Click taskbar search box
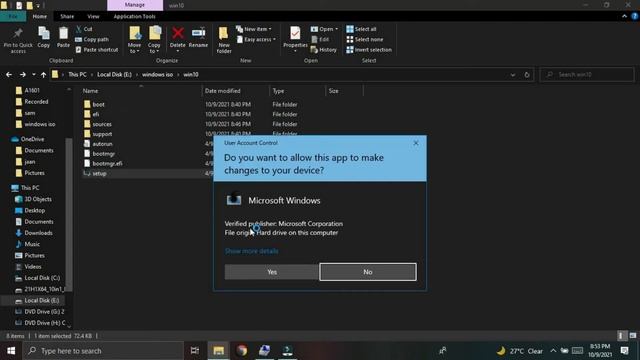 [x=104, y=351]
